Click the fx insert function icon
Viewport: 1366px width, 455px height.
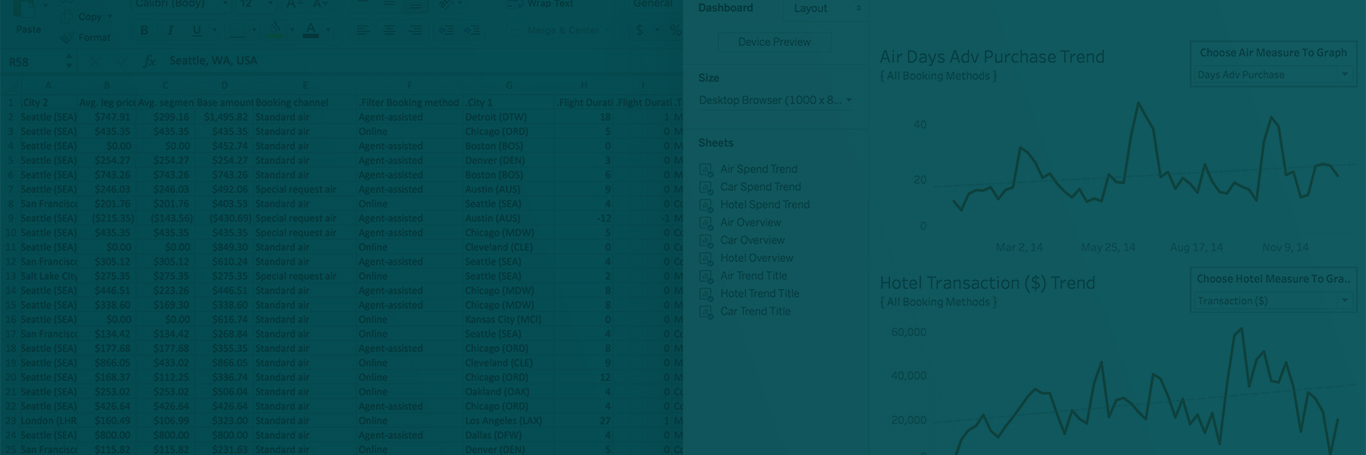149,61
